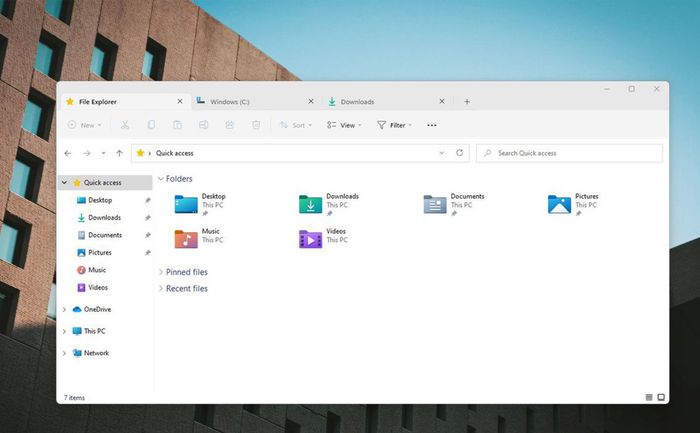Click the search magnifier icon
700x433 pixels.
click(x=488, y=153)
